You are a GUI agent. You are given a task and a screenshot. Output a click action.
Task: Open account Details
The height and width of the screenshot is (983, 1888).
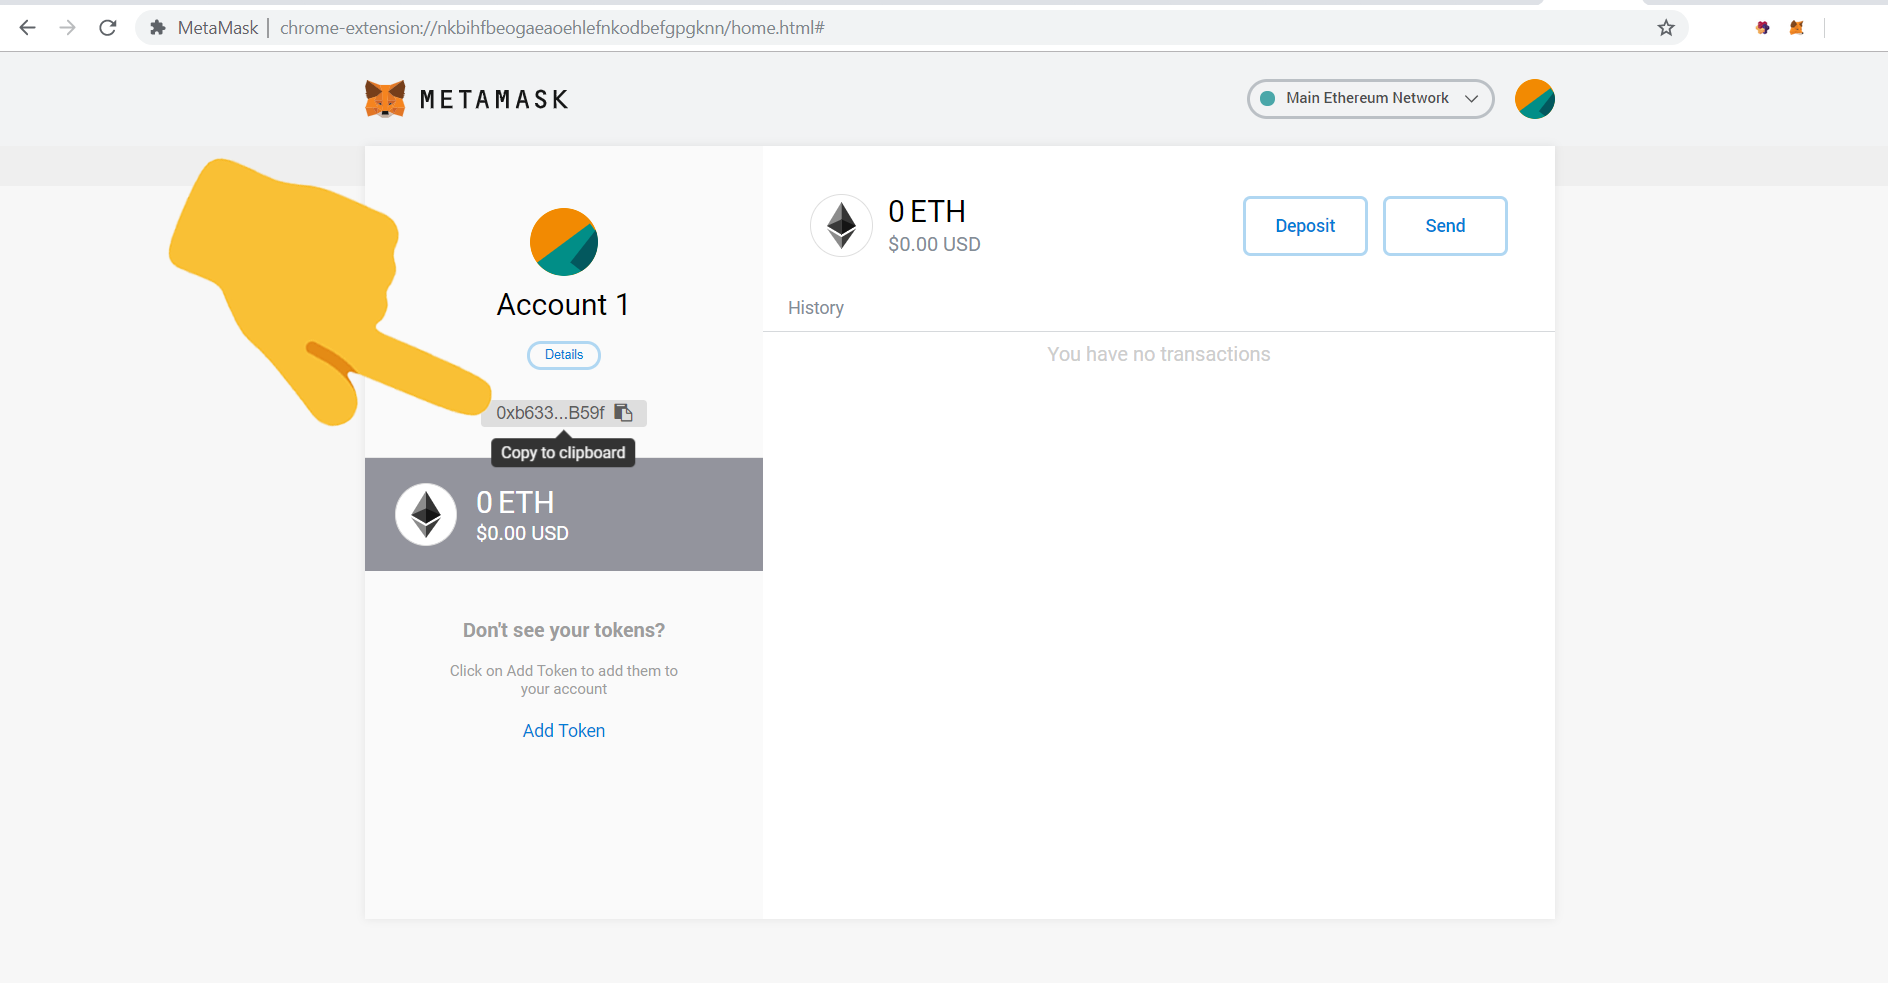[x=564, y=355]
